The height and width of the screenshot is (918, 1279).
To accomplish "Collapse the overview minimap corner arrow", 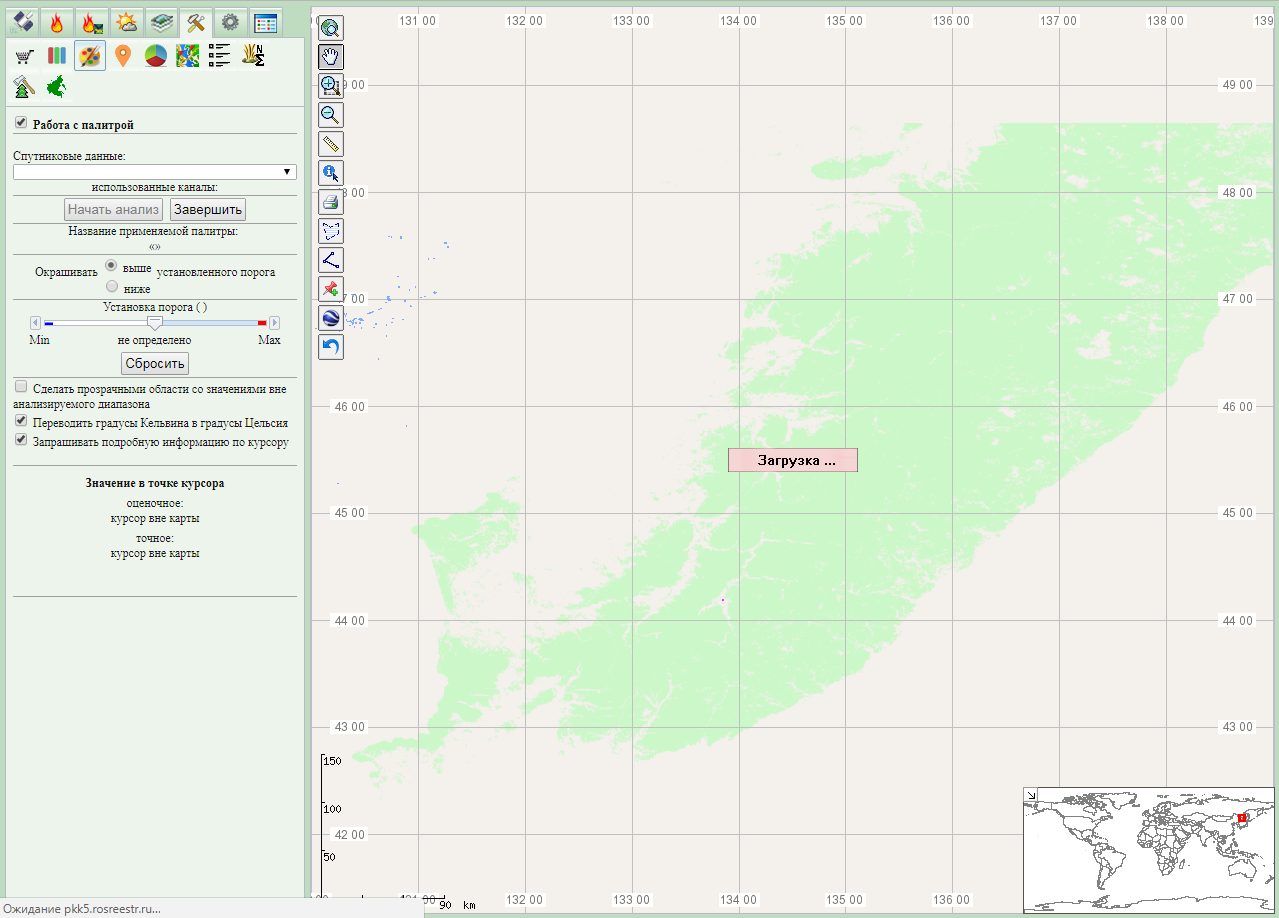I will point(1031,794).
